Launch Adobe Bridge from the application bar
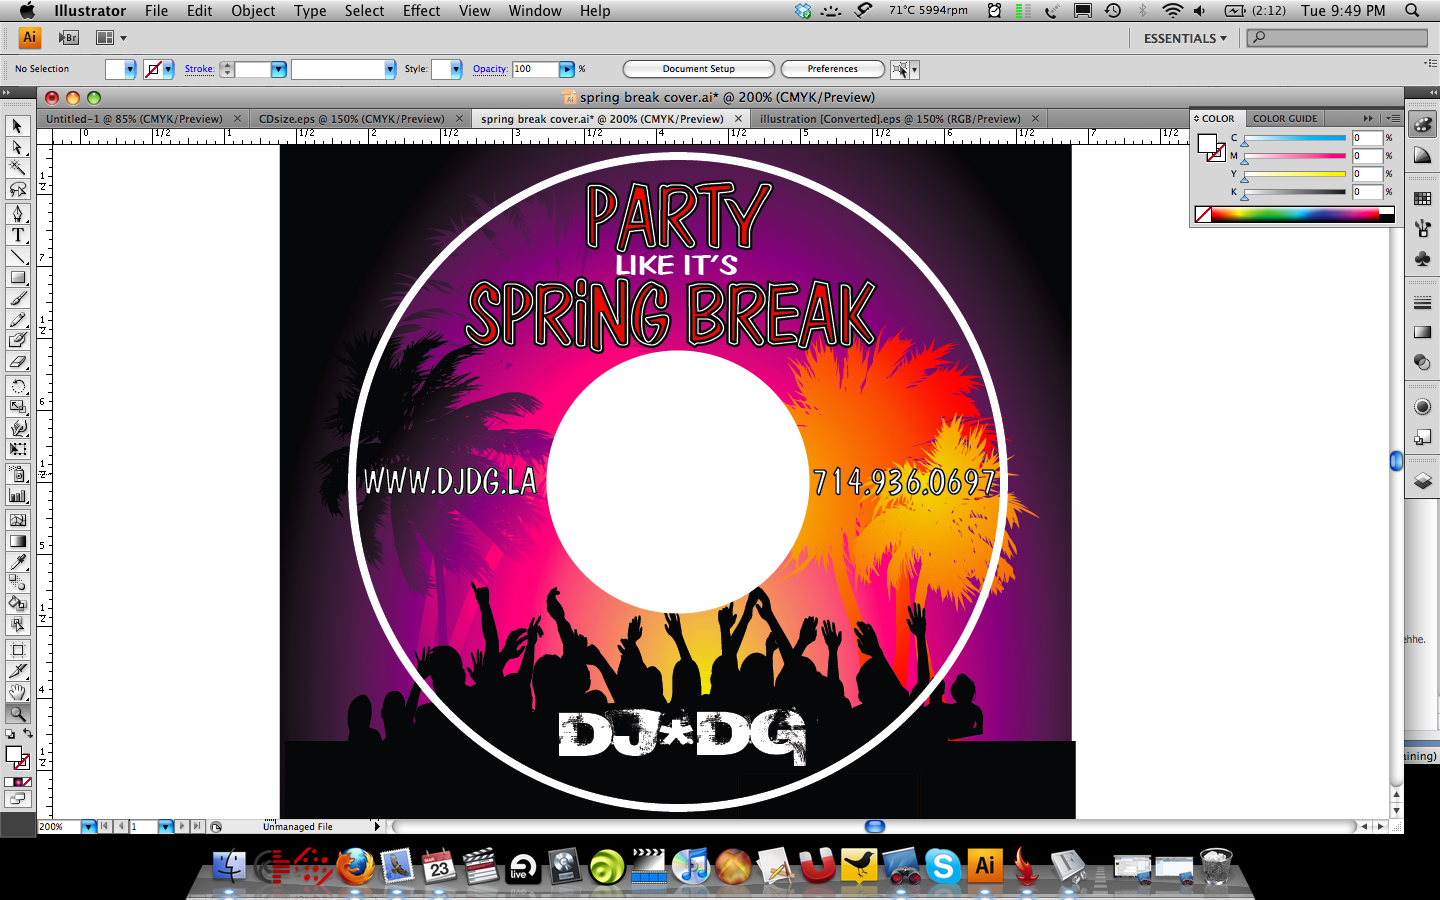Viewport: 1440px width, 900px height. coord(68,38)
